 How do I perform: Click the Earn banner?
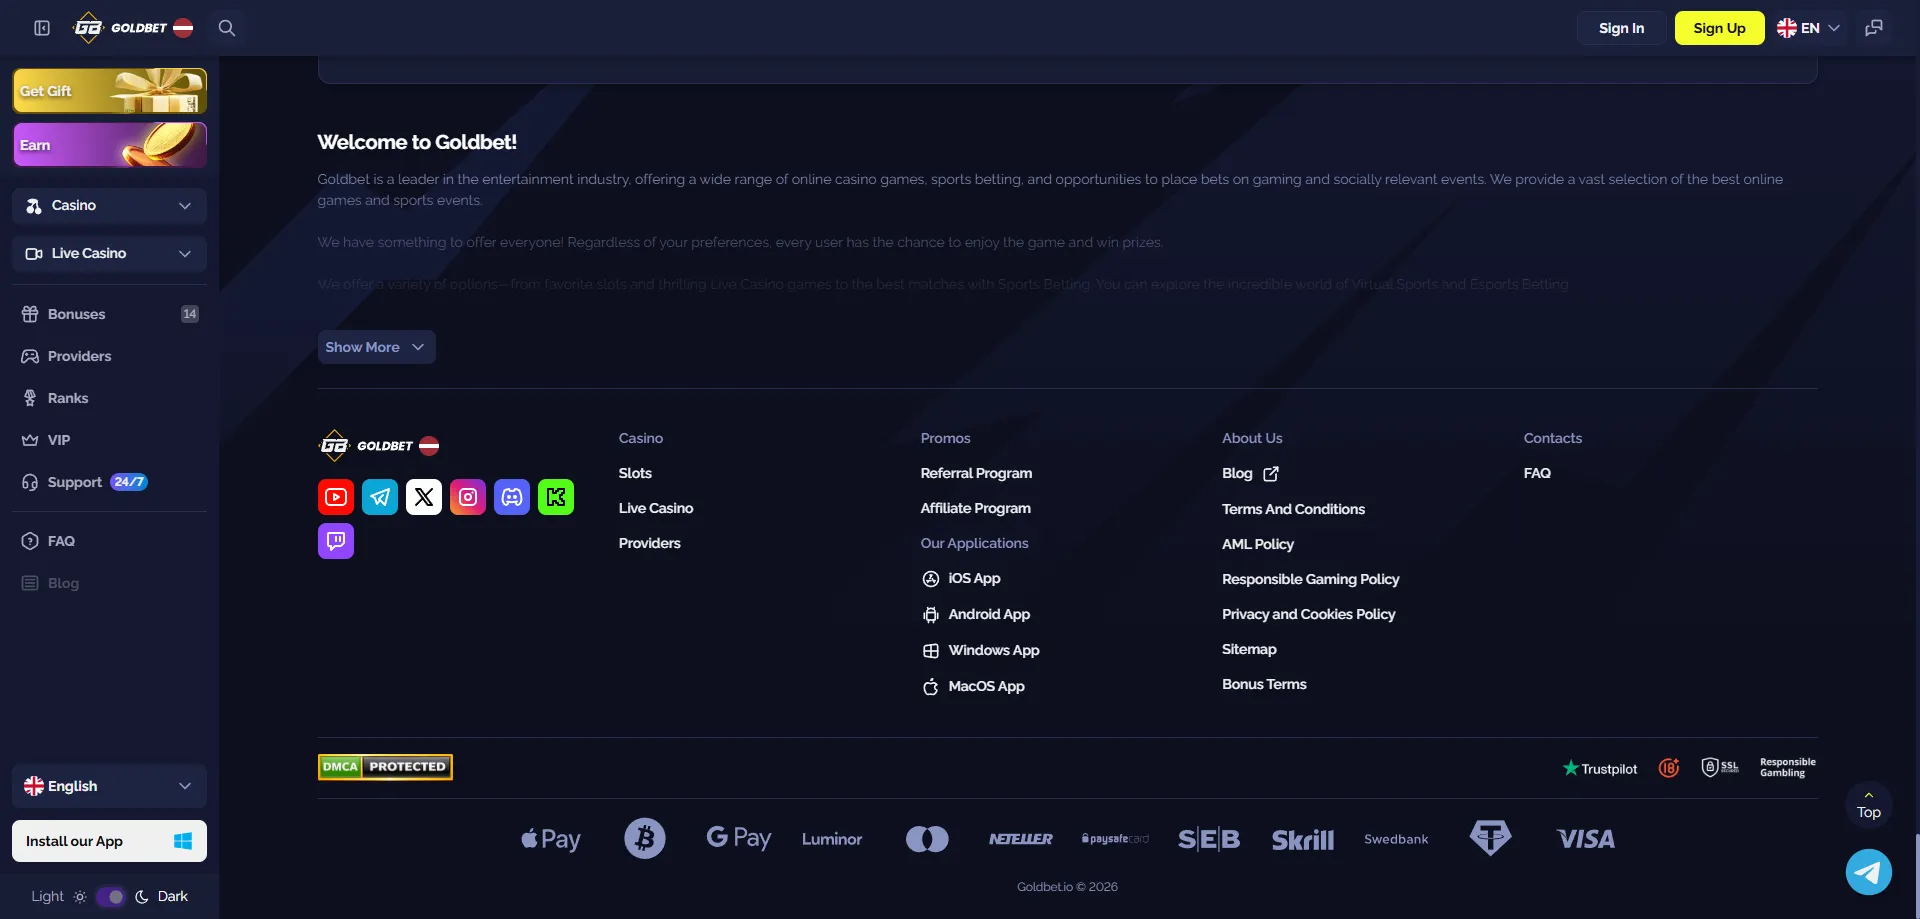[x=109, y=145]
